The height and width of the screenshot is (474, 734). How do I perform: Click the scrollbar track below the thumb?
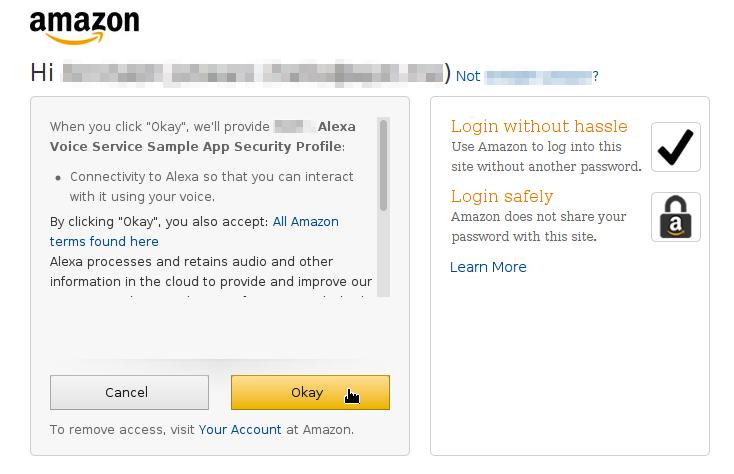pyautogui.click(x=383, y=255)
